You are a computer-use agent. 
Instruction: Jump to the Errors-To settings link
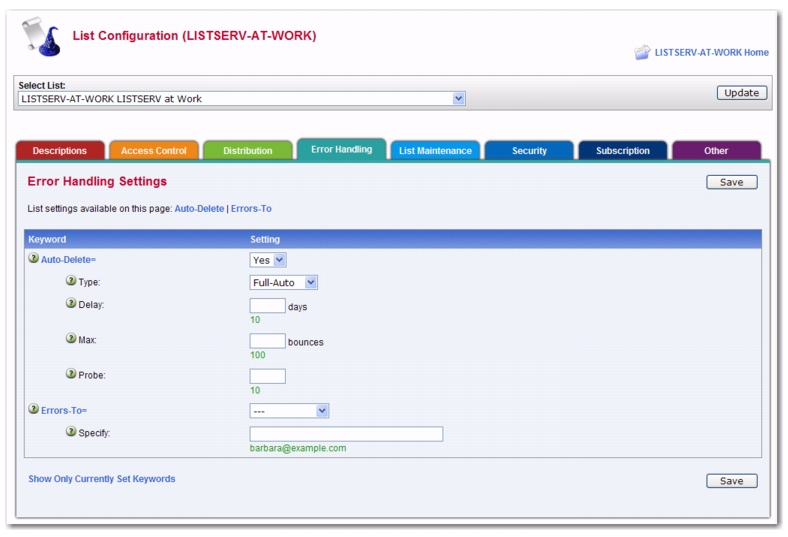(x=251, y=208)
